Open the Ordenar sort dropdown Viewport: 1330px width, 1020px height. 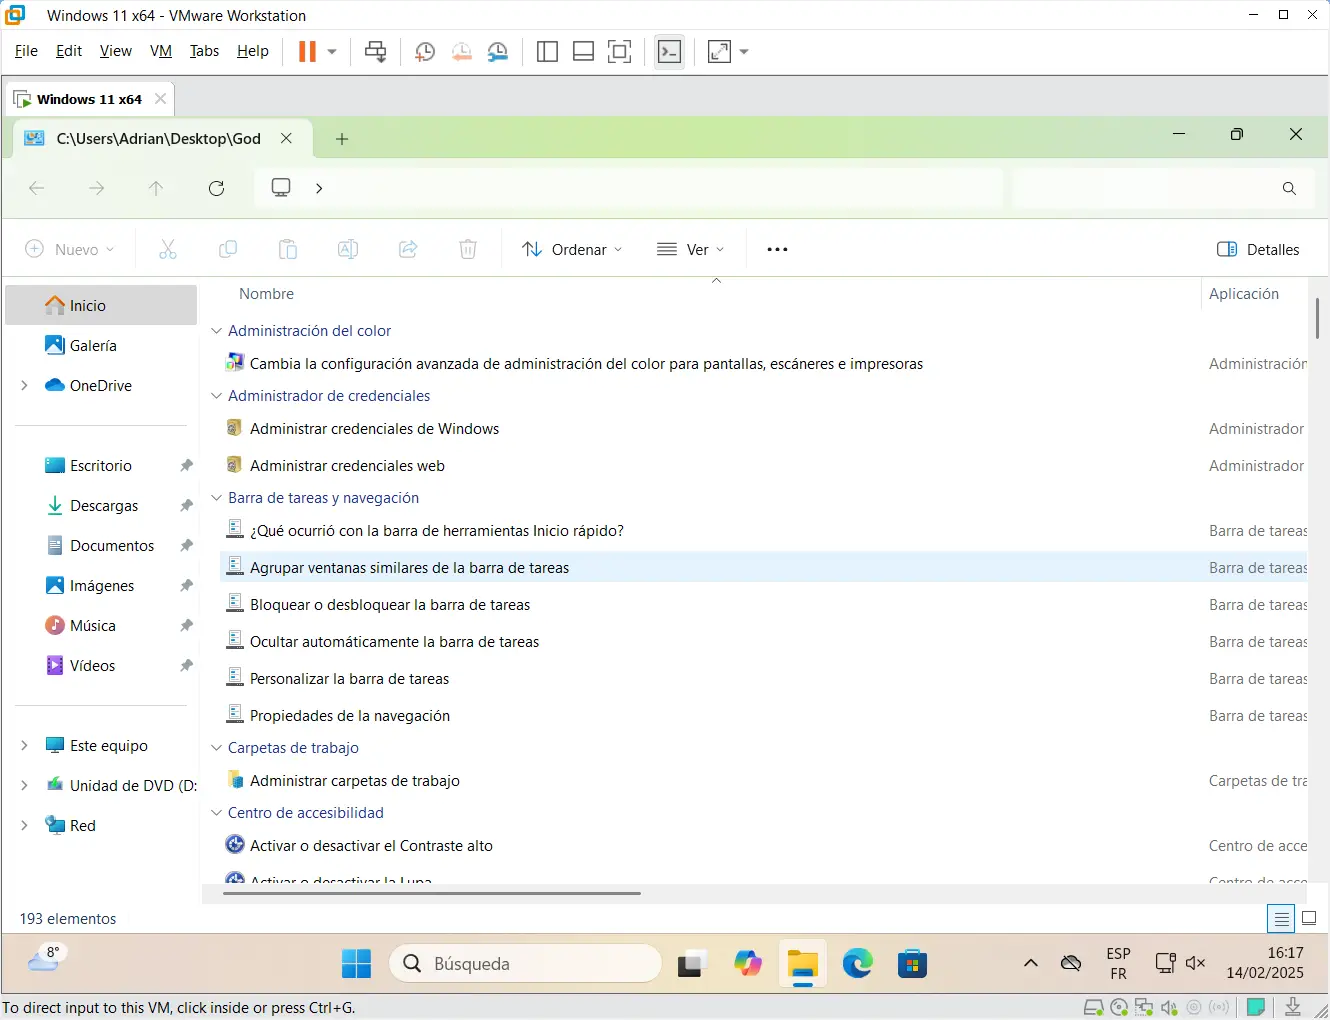click(x=572, y=249)
